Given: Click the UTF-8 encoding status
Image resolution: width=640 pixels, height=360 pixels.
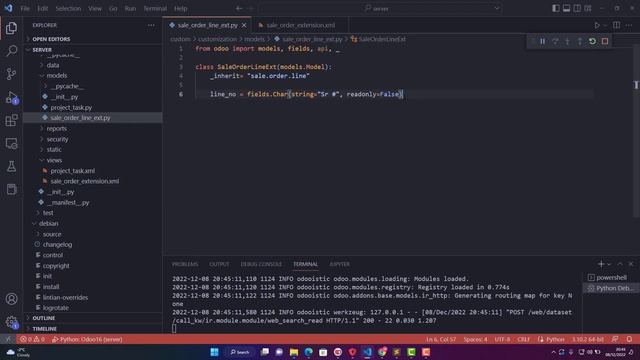Looking at the screenshot, I should pos(502,339).
